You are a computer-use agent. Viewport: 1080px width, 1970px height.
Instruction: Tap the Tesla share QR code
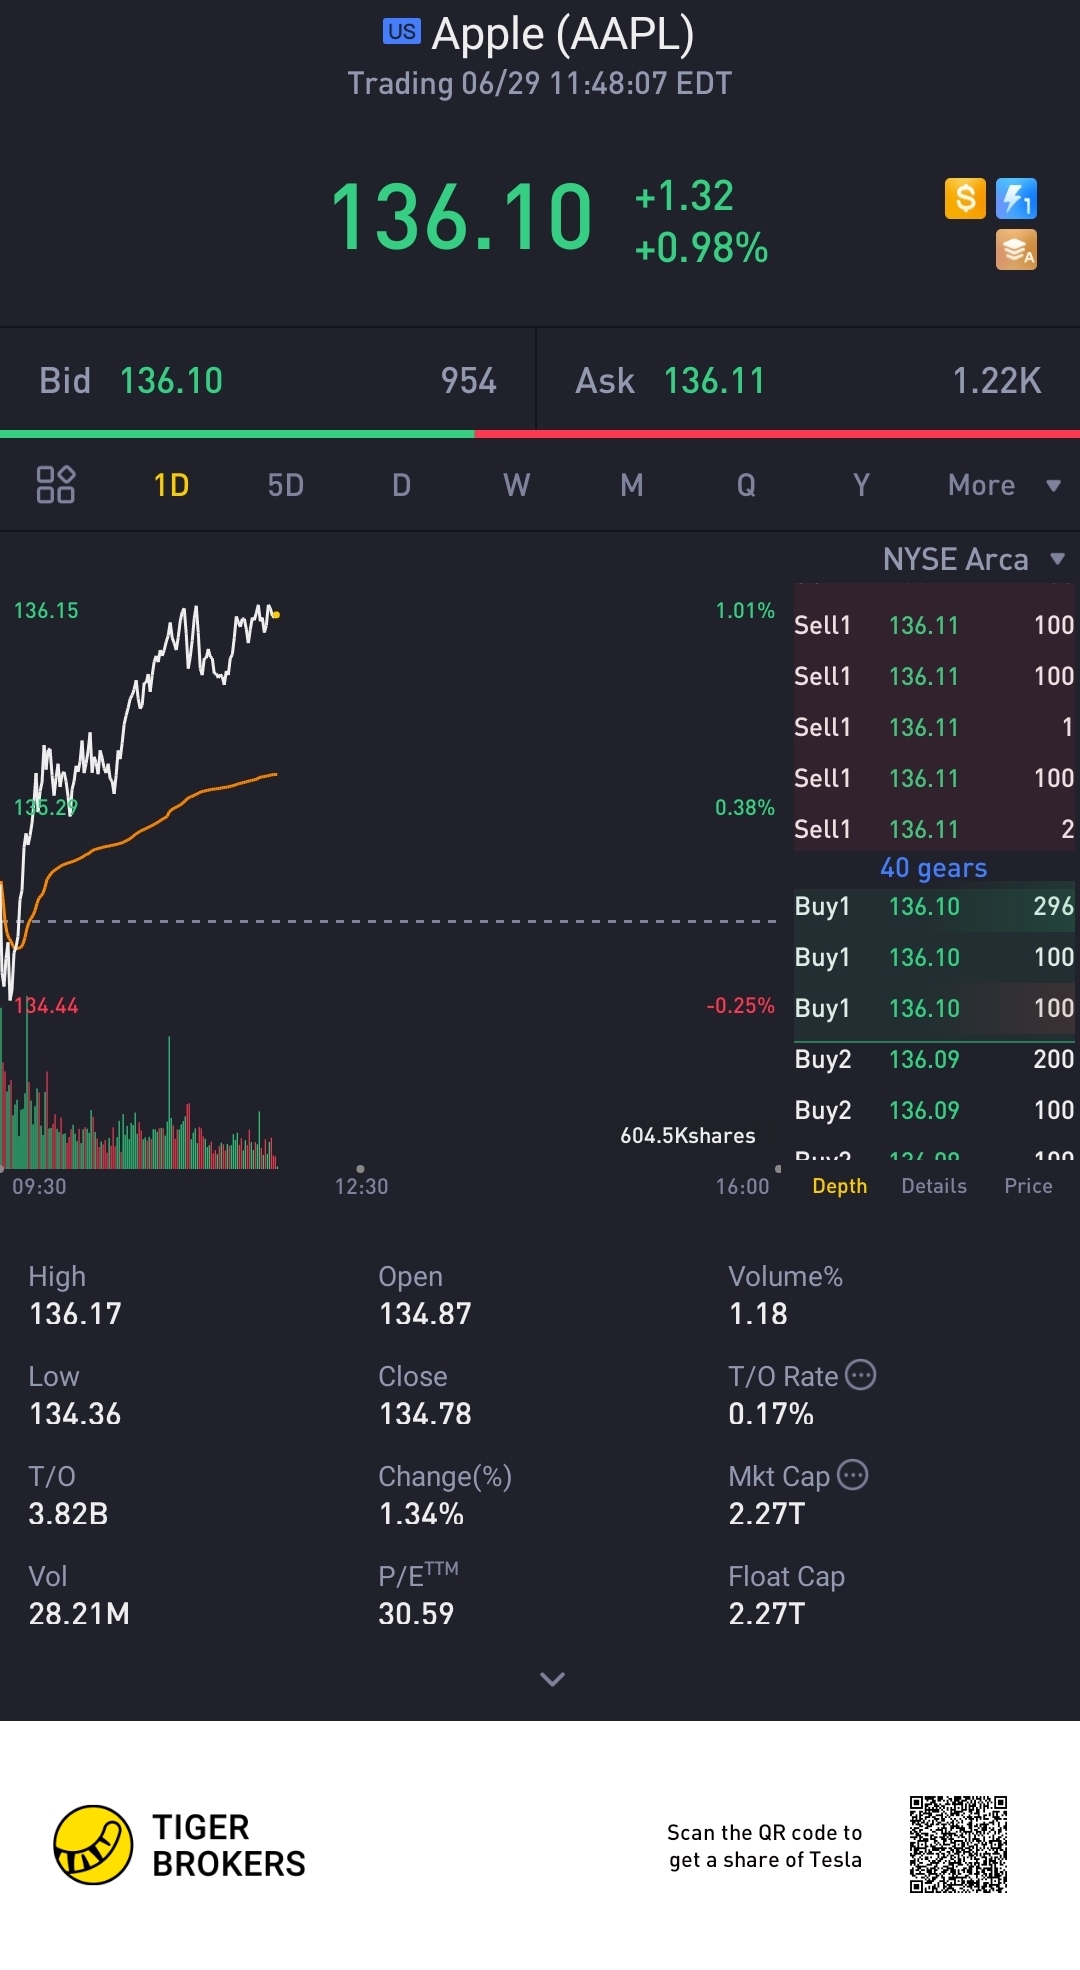pos(958,1845)
